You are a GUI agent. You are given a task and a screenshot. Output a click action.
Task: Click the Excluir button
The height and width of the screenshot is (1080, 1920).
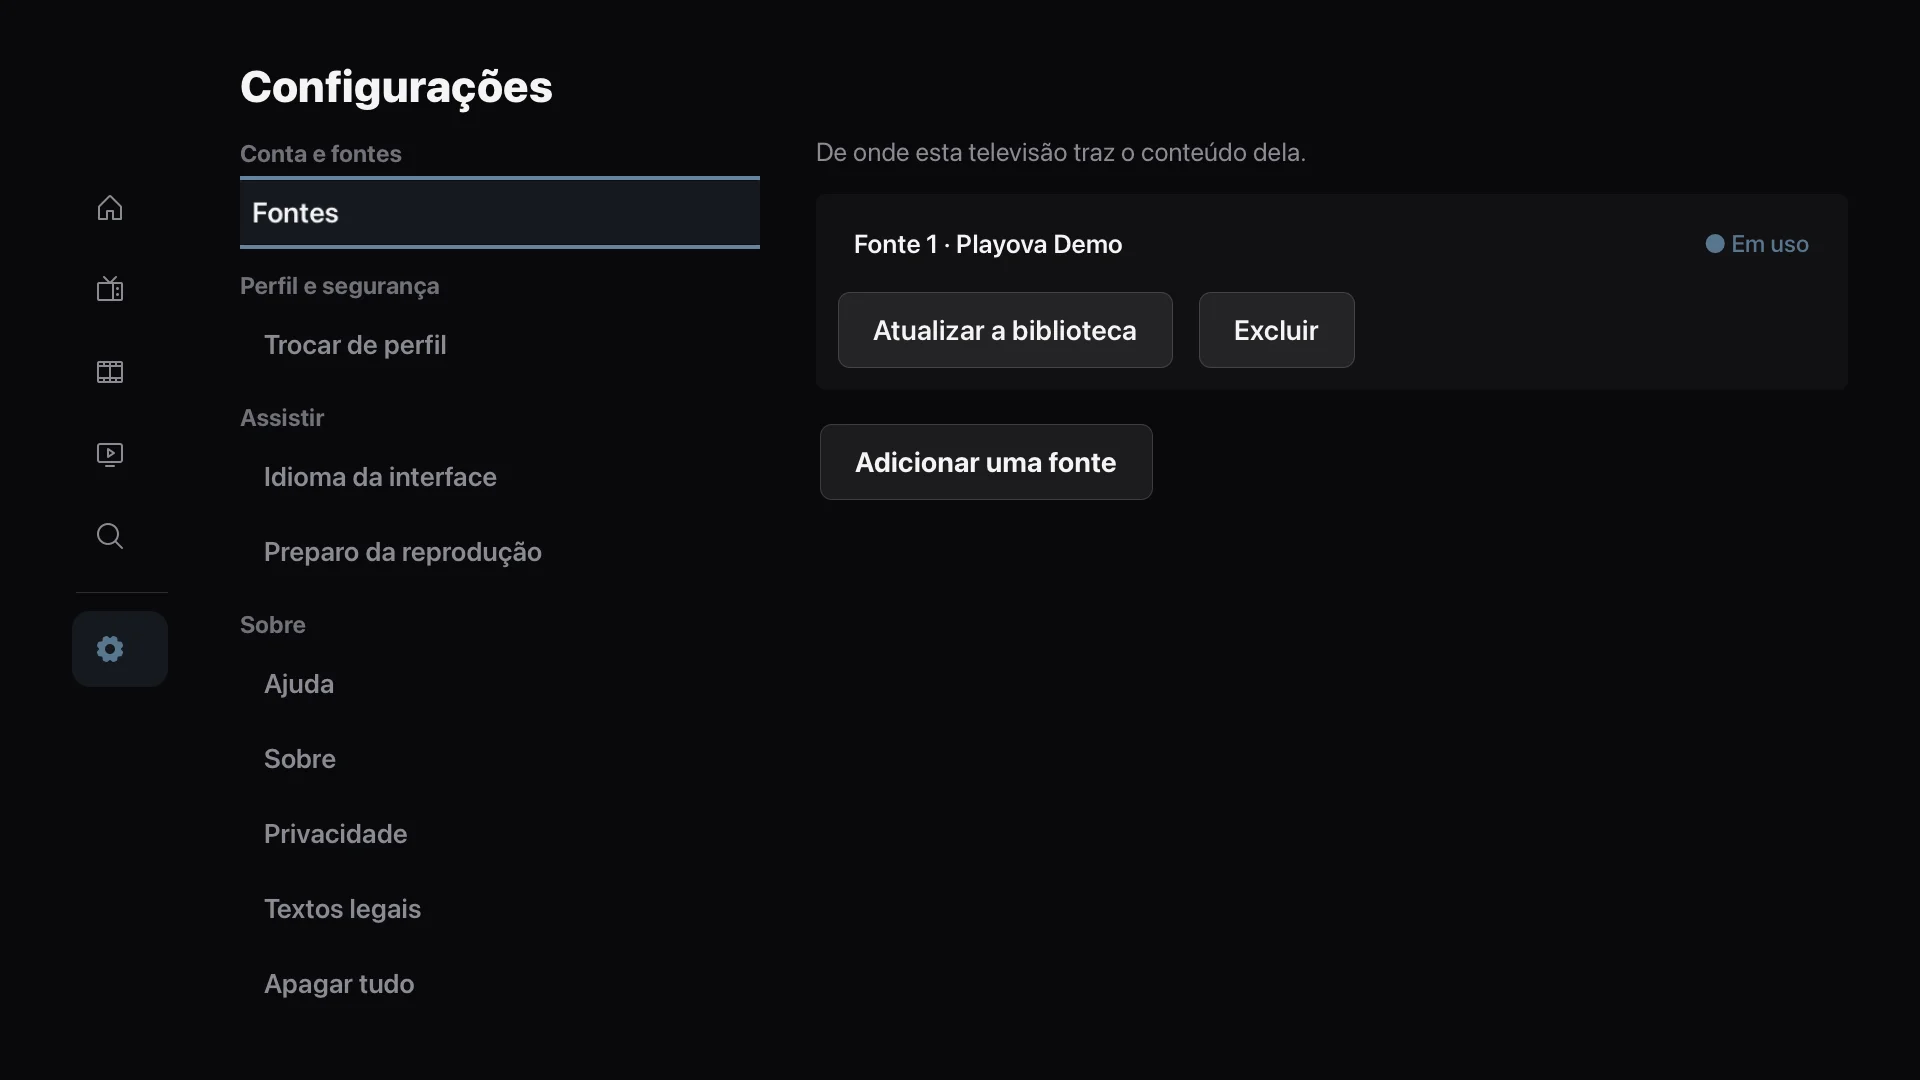pos(1276,330)
